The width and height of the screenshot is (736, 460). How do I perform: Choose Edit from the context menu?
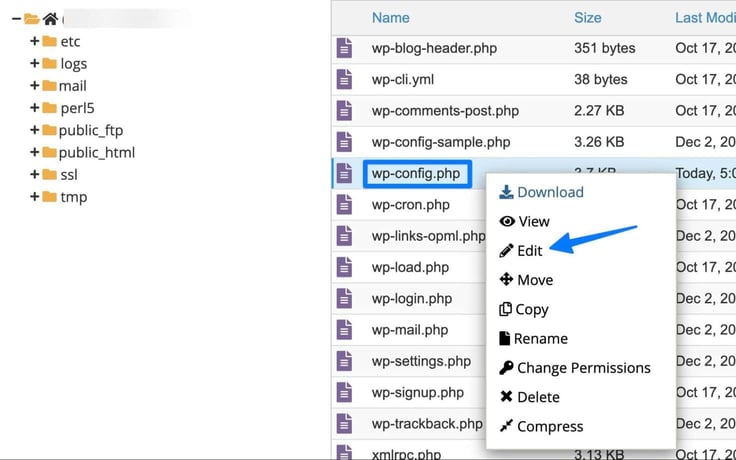[x=521, y=251]
